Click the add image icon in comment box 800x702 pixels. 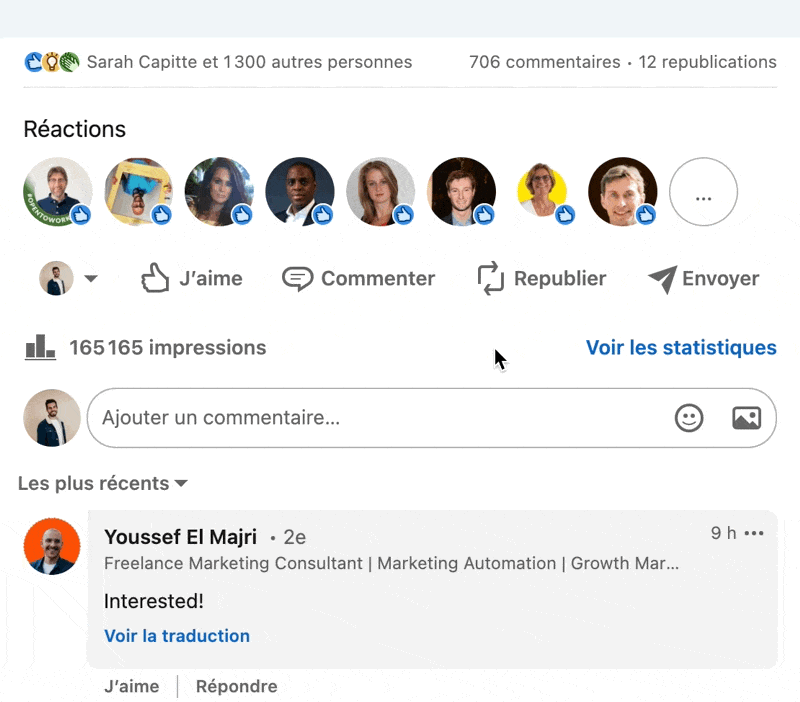pyautogui.click(x=746, y=418)
